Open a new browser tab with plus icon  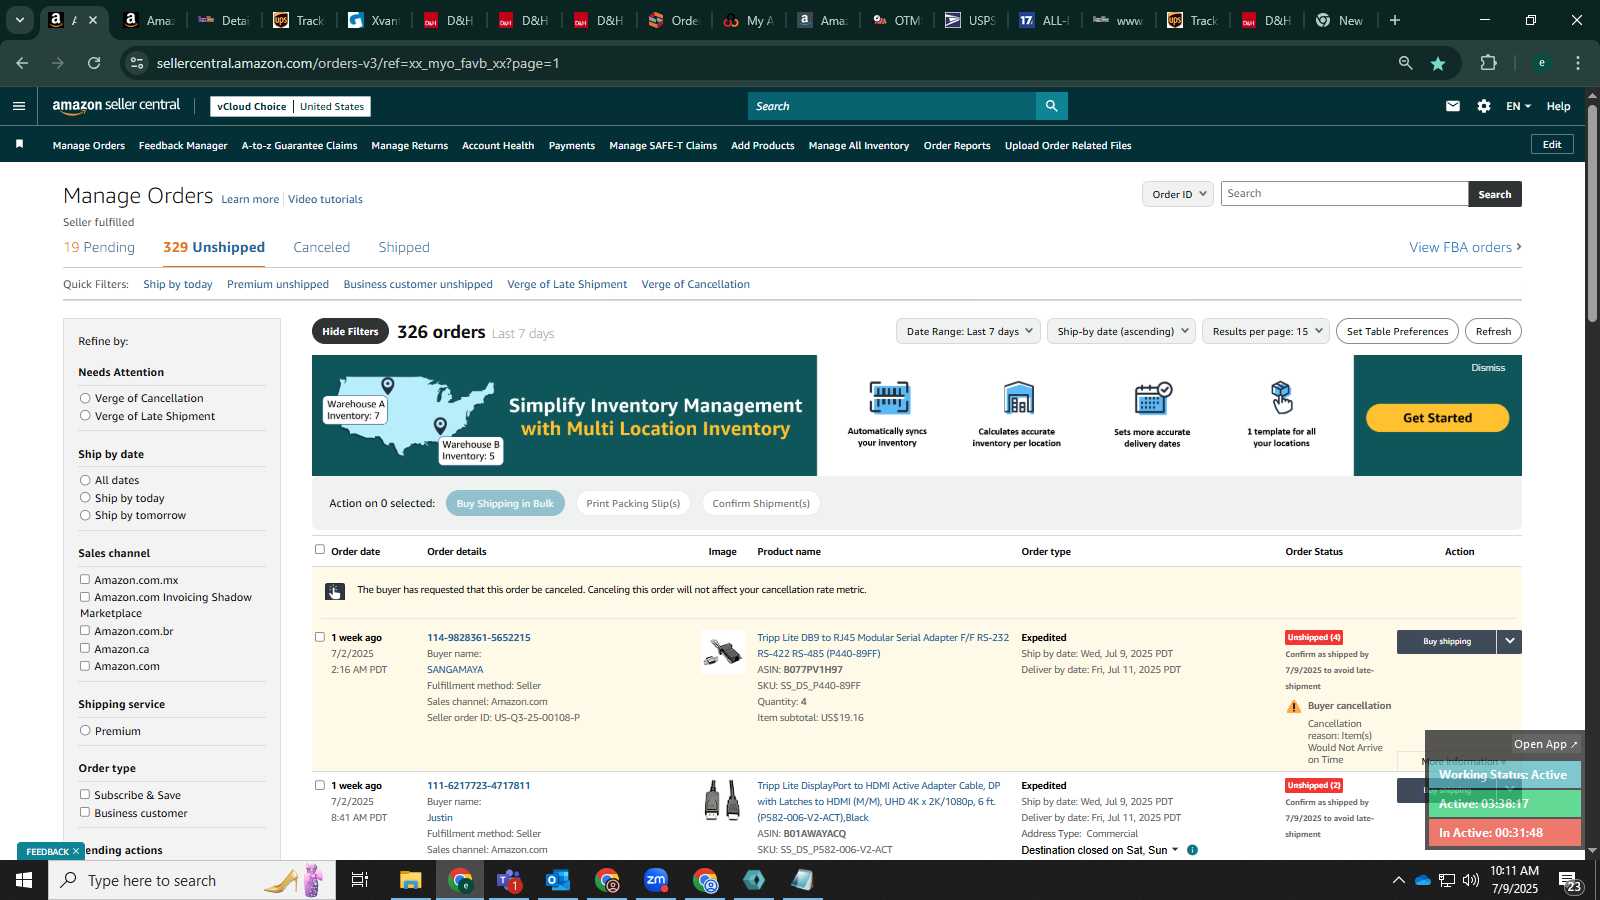(1395, 20)
